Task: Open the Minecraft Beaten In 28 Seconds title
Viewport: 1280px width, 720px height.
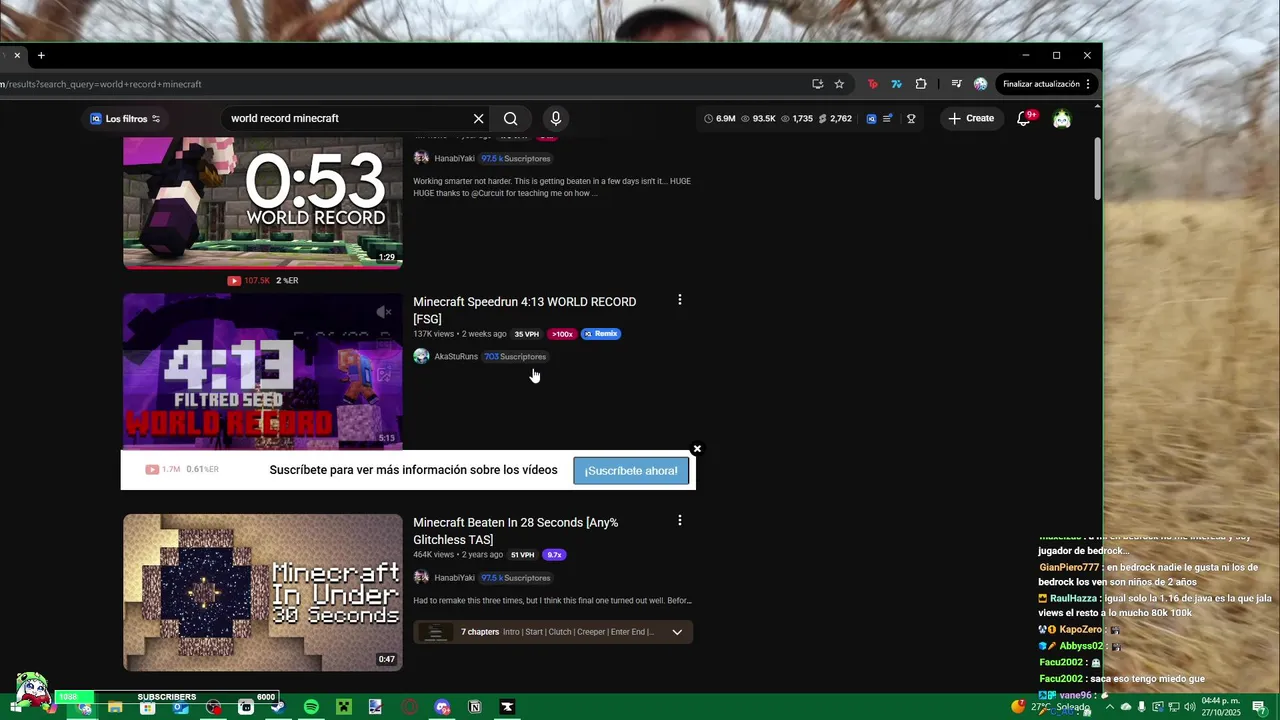Action: [516, 531]
